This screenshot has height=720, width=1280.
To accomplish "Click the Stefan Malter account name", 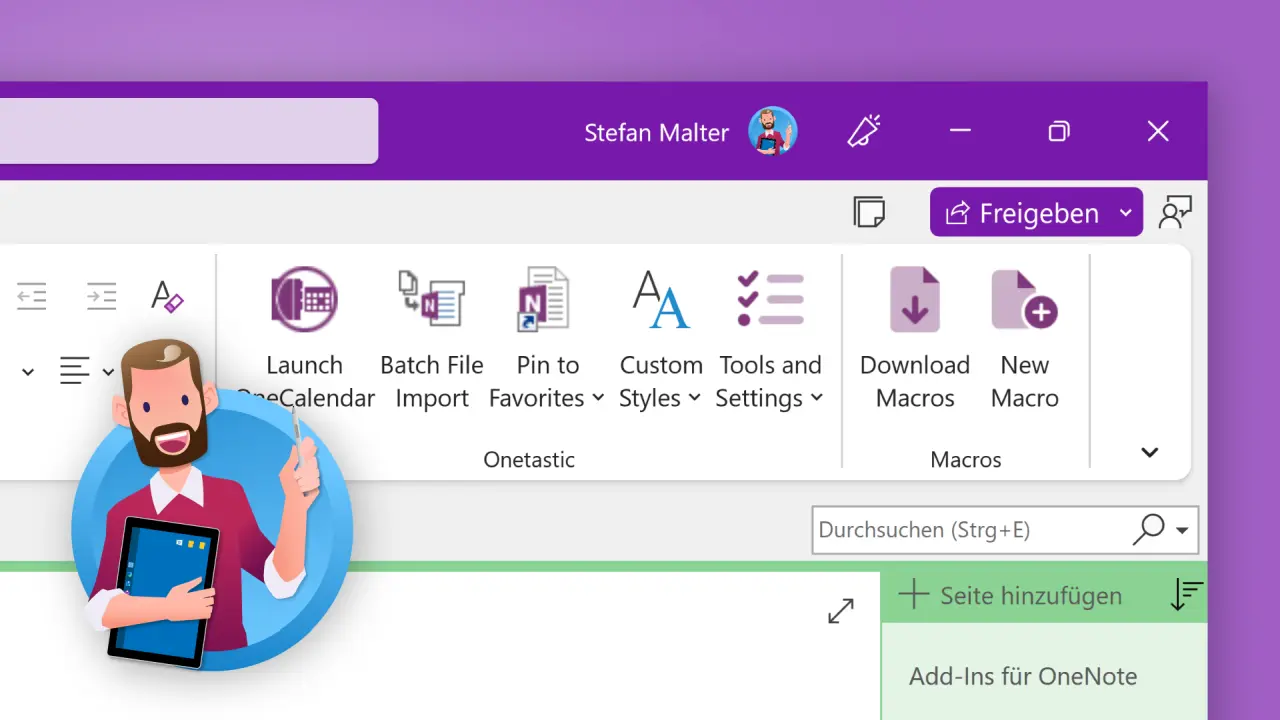I will coord(656,132).
